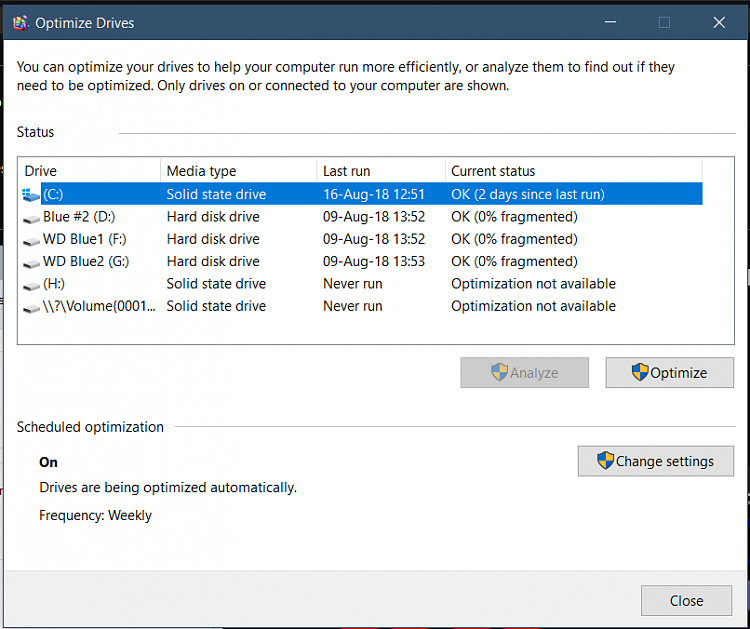Image resolution: width=750 pixels, height=629 pixels.
Task: Click the Analyze button label
Action: (534, 373)
